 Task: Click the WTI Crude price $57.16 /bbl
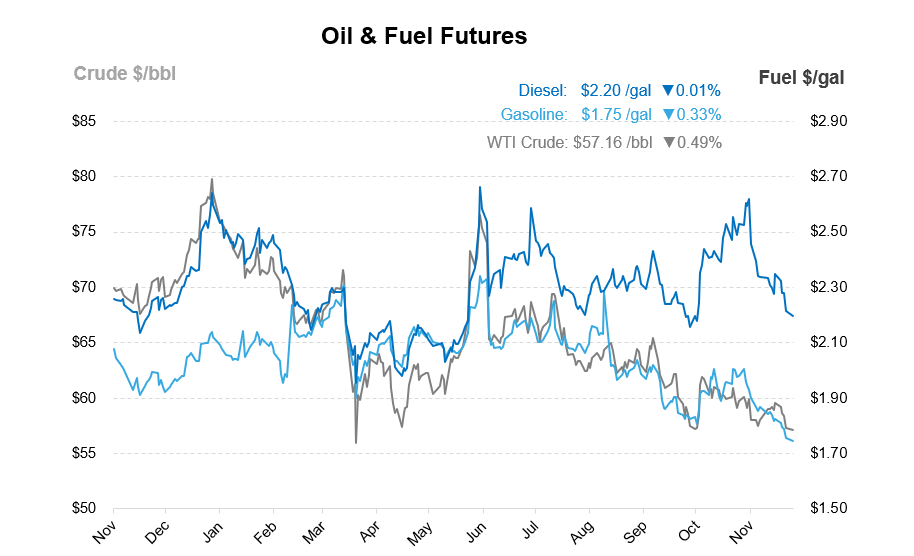[613, 142]
